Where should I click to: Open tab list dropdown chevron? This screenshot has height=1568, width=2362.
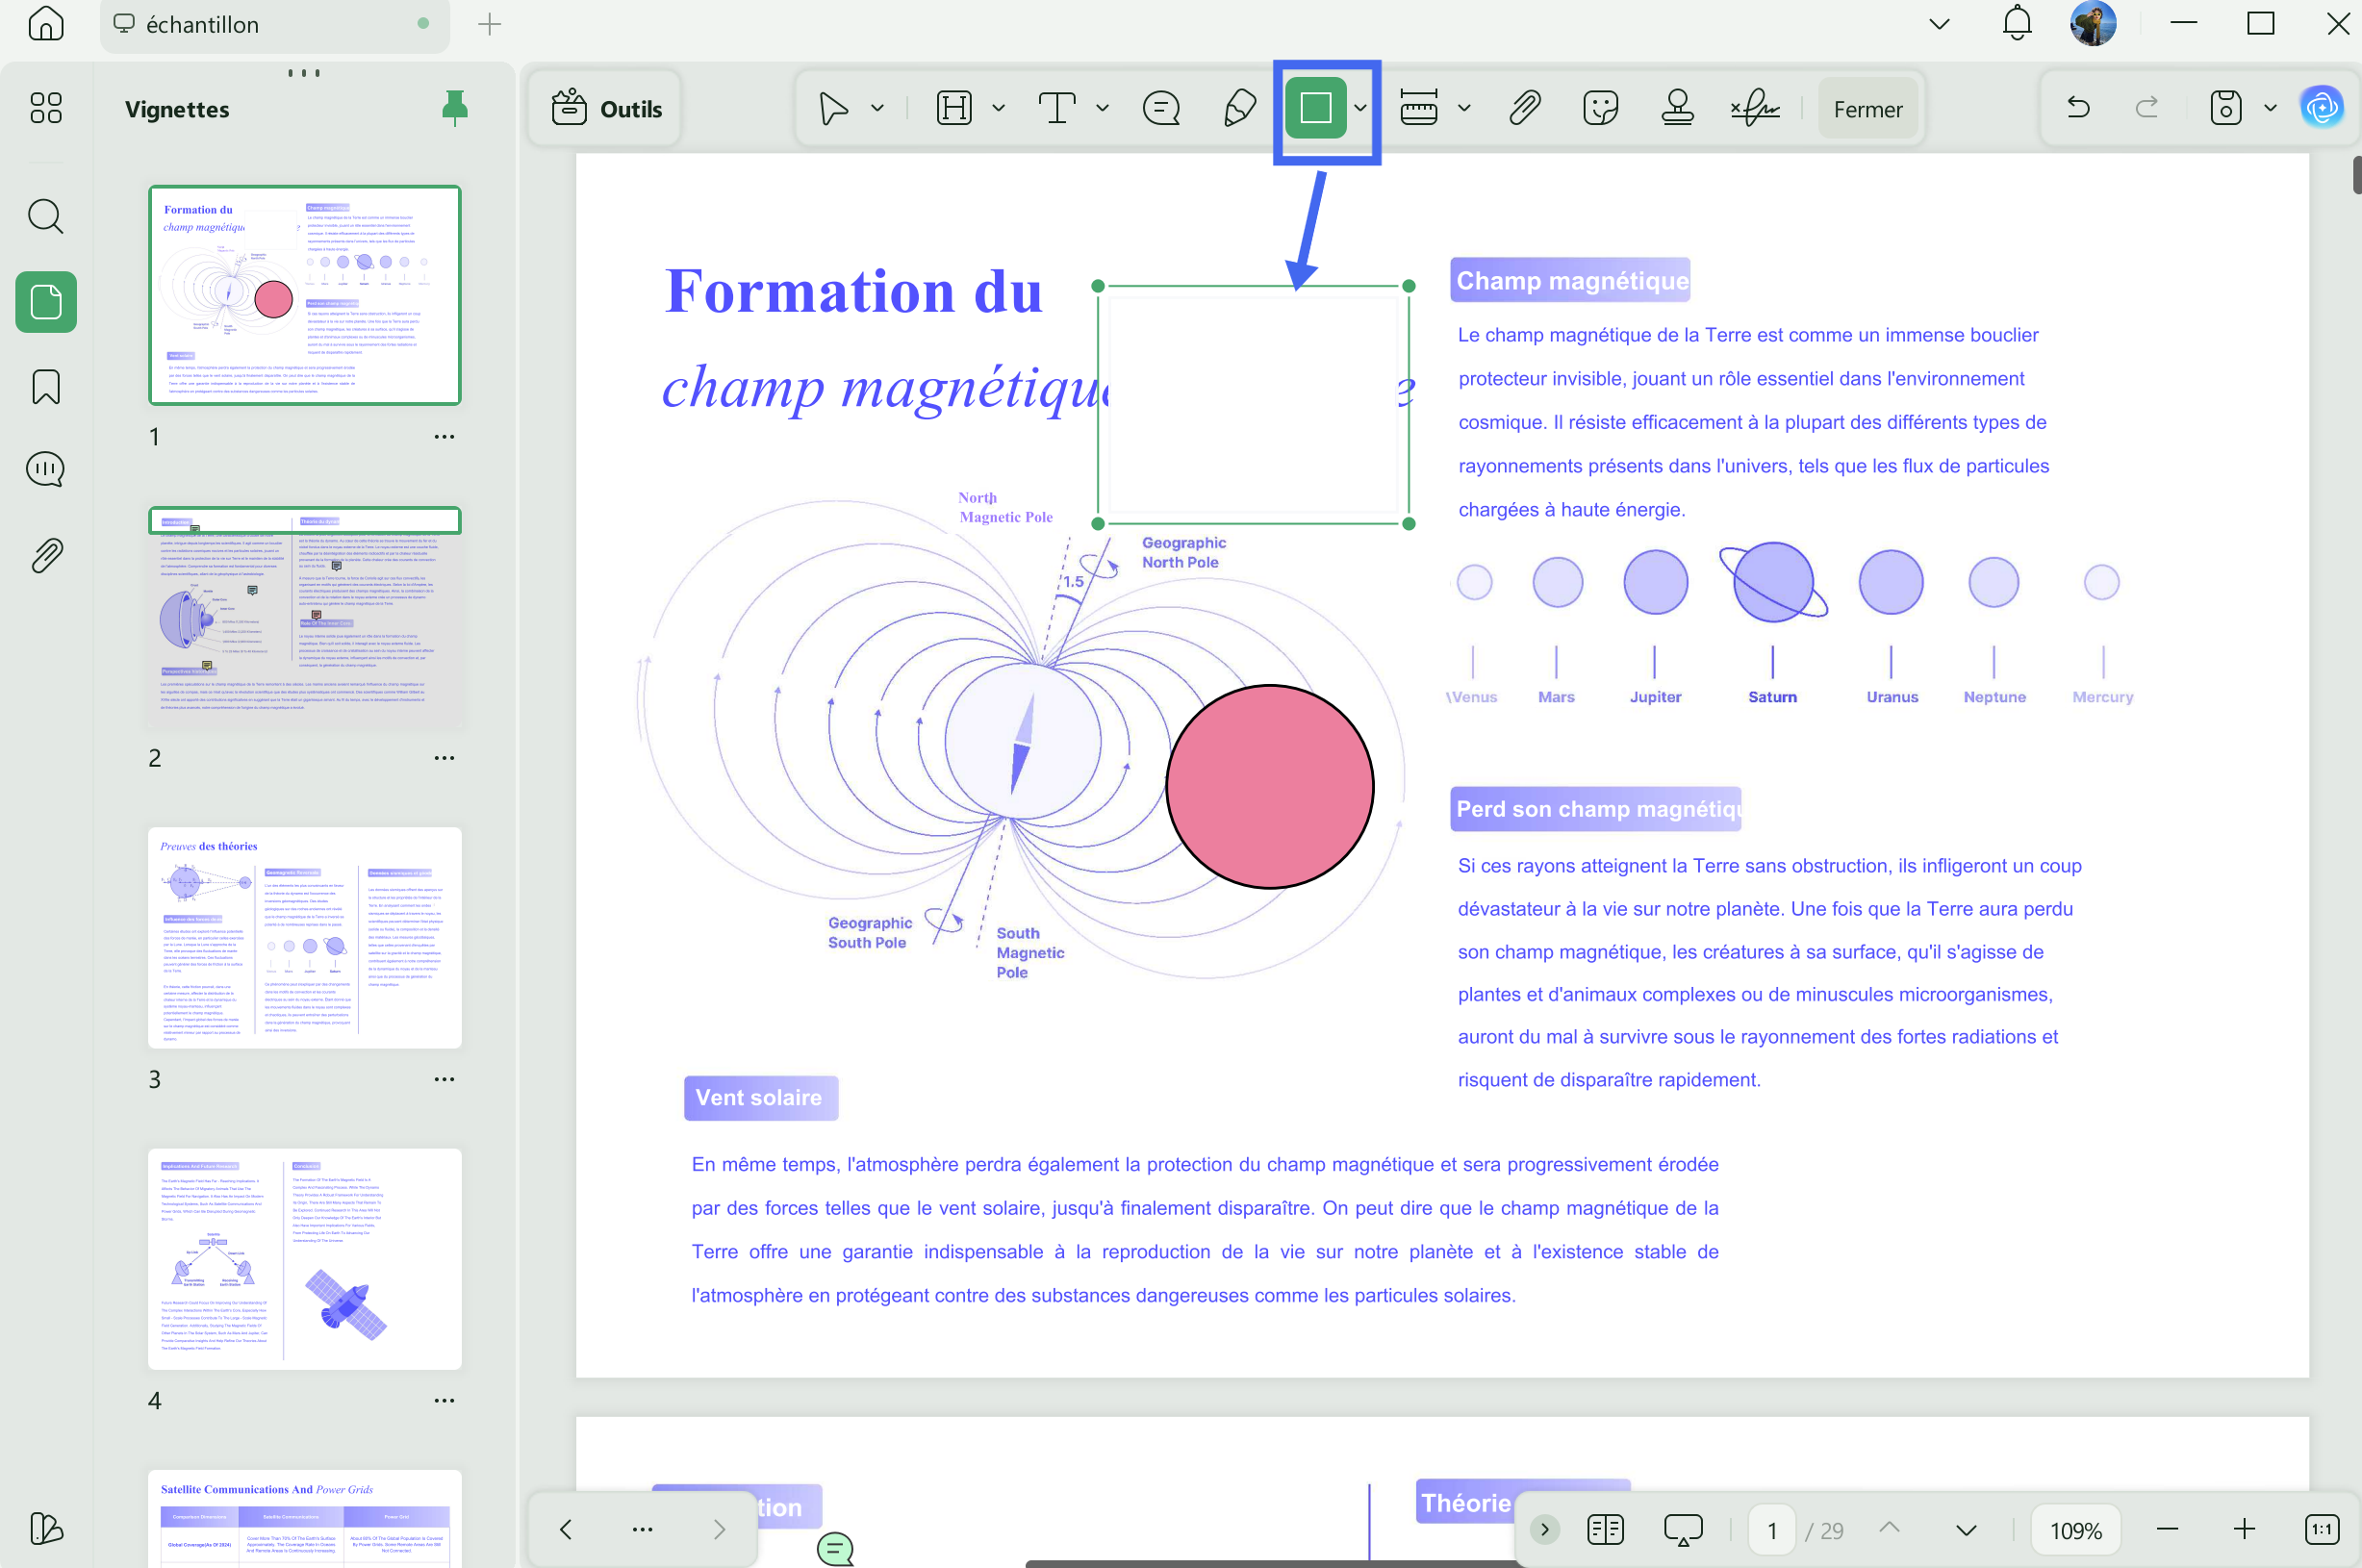click(x=1939, y=24)
